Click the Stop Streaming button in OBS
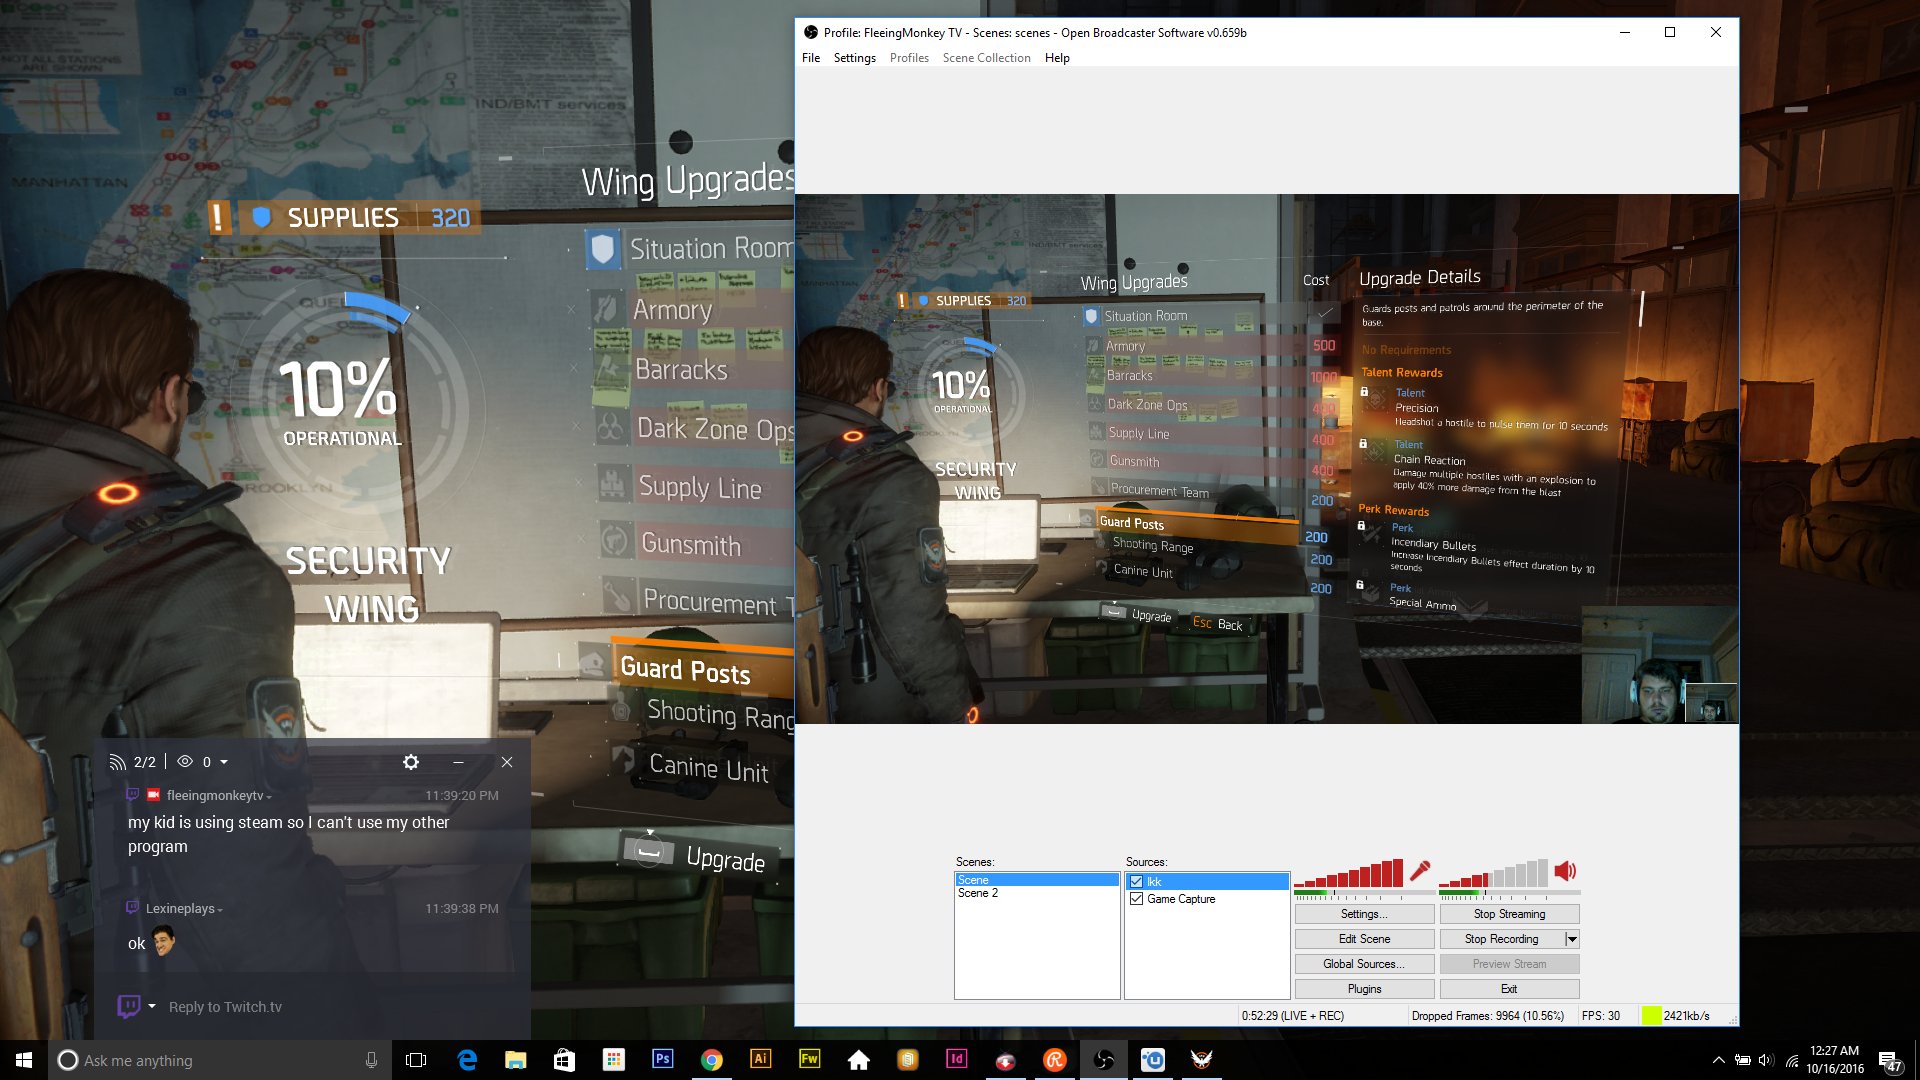 click(1510, 914)
